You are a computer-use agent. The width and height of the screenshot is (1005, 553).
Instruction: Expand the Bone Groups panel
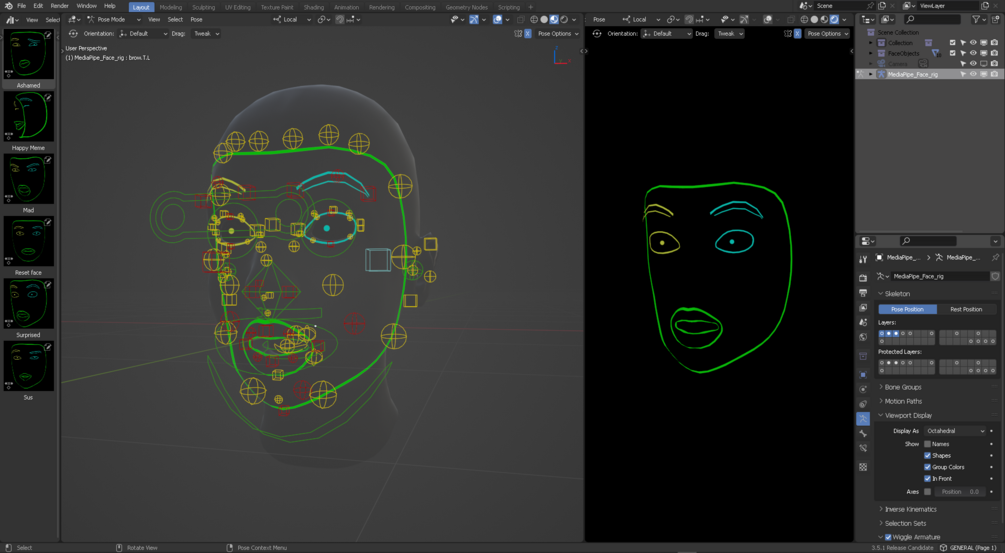[x=902, y=387]
